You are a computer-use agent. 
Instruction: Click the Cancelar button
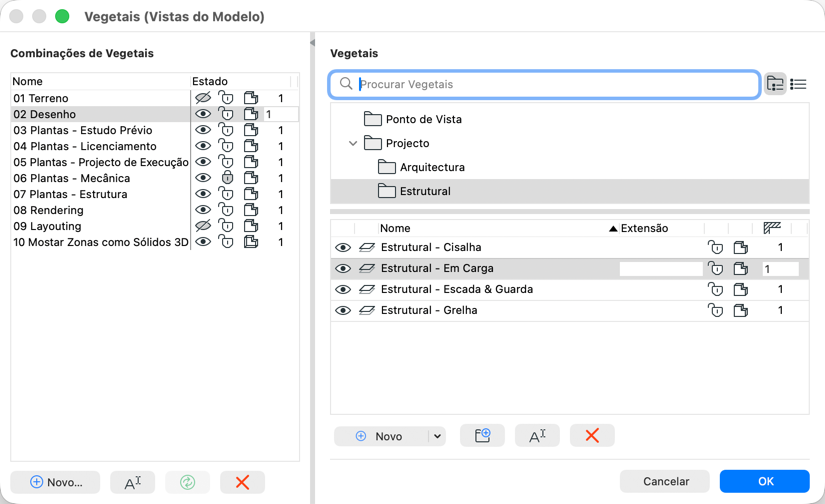point(665,481)
